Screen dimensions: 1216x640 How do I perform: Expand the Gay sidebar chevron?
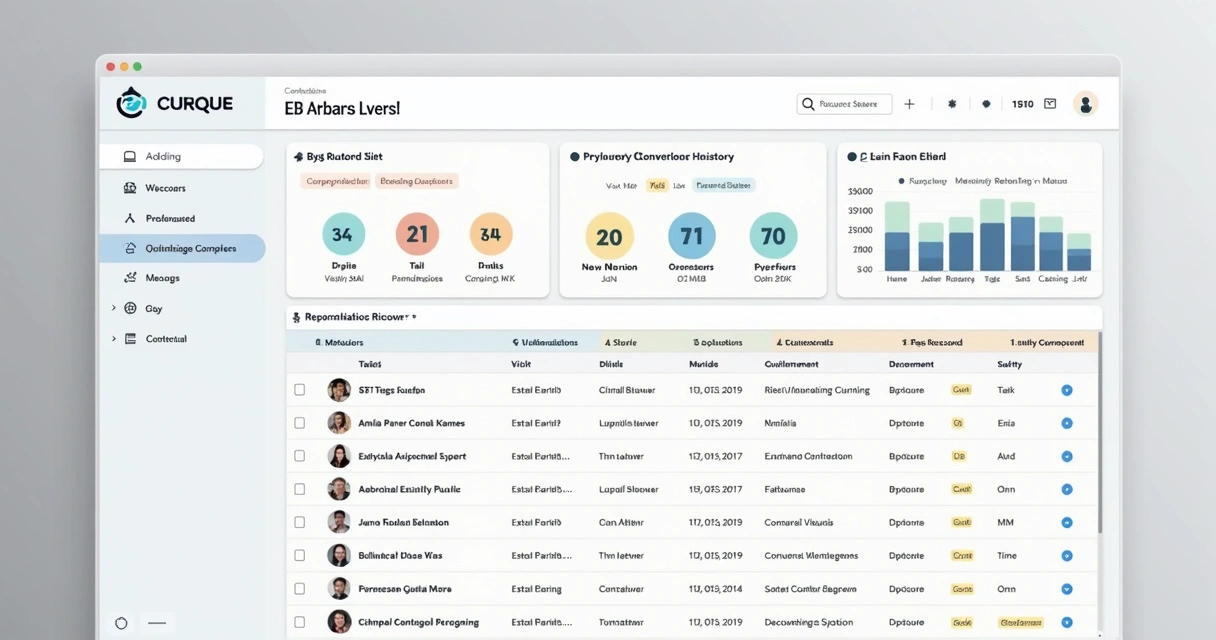point(113,308)
